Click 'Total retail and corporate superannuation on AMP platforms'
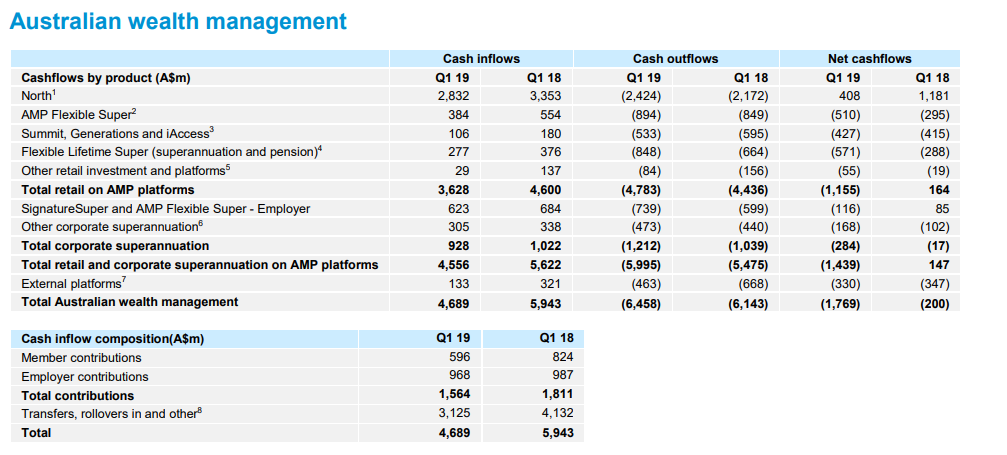1007x455 pixels. click(x=200, y=264)
